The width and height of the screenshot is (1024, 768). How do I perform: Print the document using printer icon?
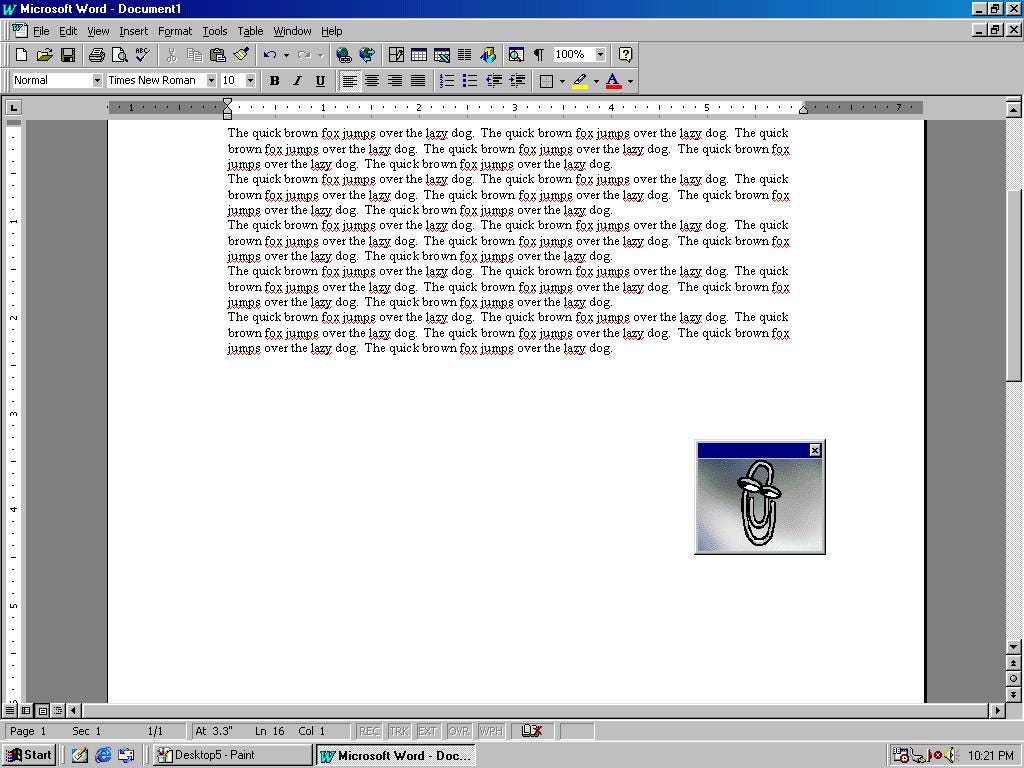97,55
